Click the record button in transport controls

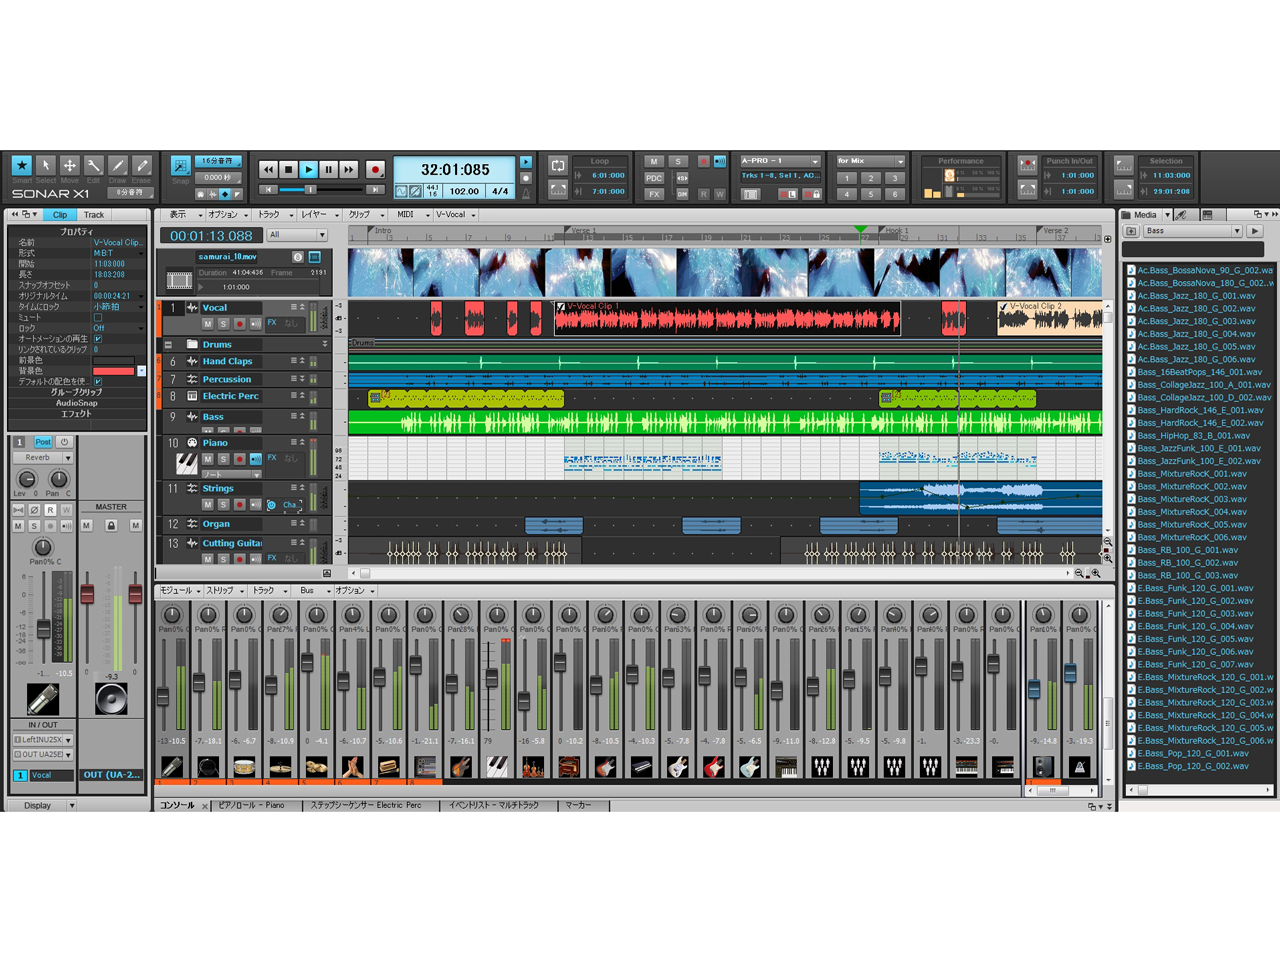pyautogui.click(x=376, y=169)
